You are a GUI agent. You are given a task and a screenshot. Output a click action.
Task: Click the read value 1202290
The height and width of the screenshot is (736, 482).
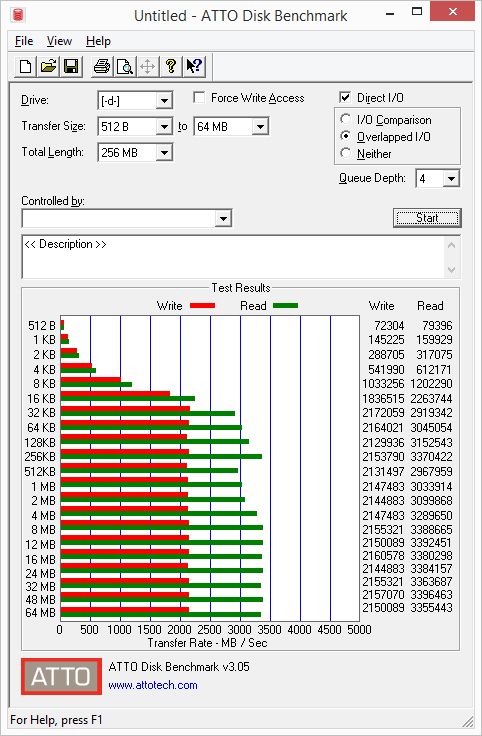click(x=431, y=384)
